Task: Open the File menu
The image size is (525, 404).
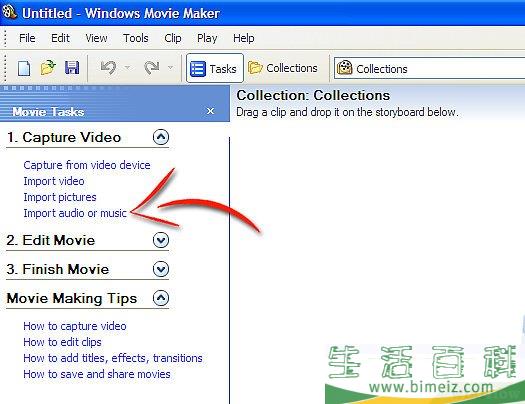Action: tap(27, 38)
